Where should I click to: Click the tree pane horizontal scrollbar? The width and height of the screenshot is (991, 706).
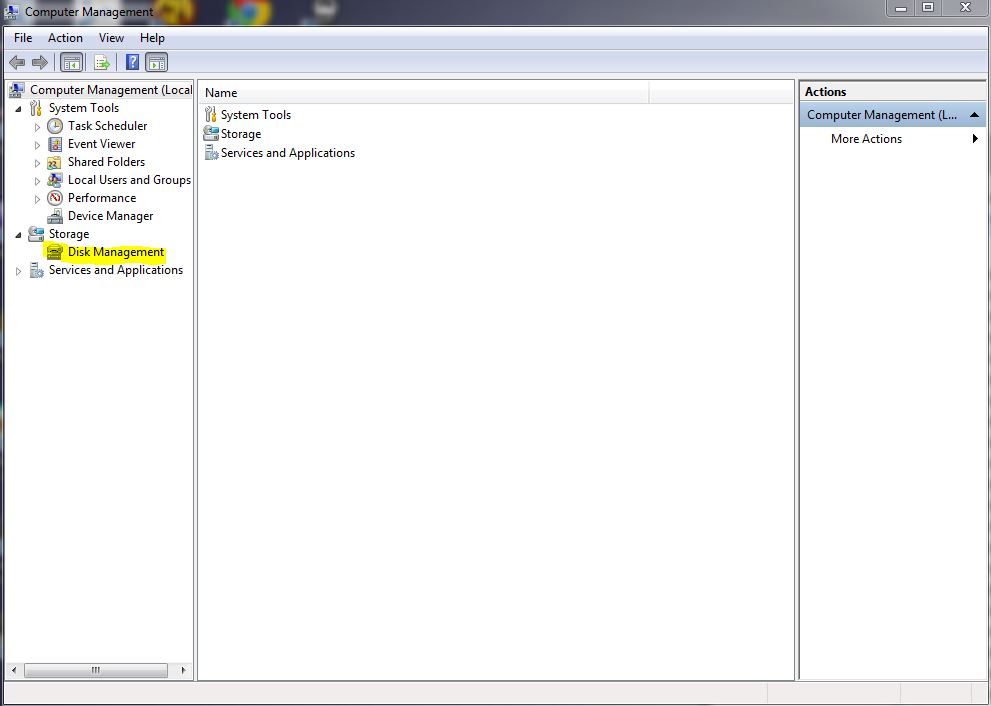96,670
